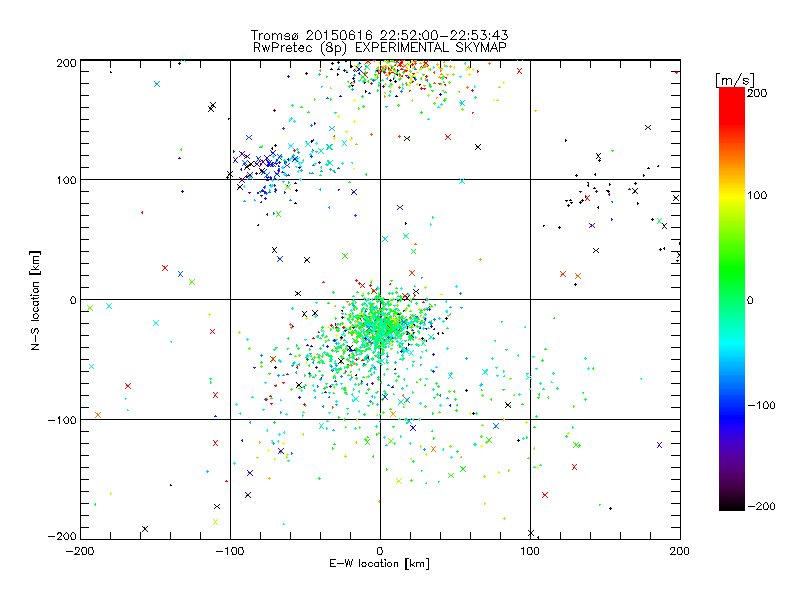Click the colorbar label "100"
800x600 pixels.
[757, 195]
